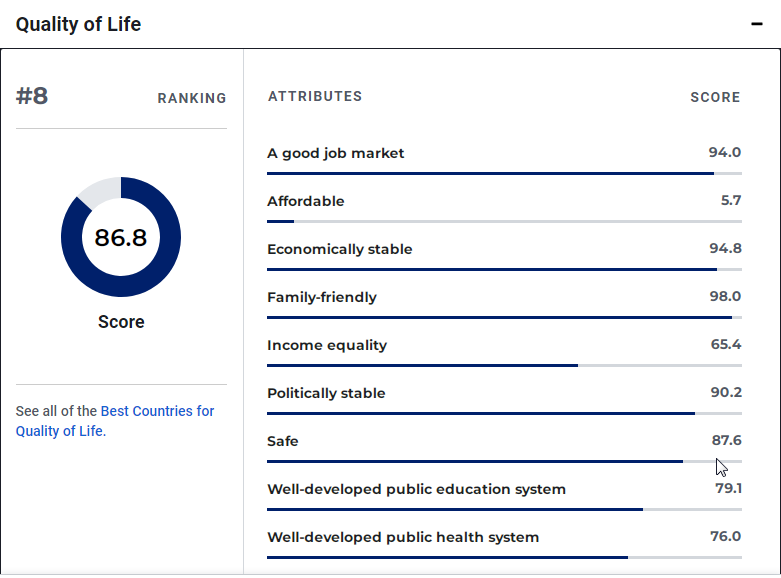Select Well-developed public health system row

pyautogui.click(x=403, y=537)
